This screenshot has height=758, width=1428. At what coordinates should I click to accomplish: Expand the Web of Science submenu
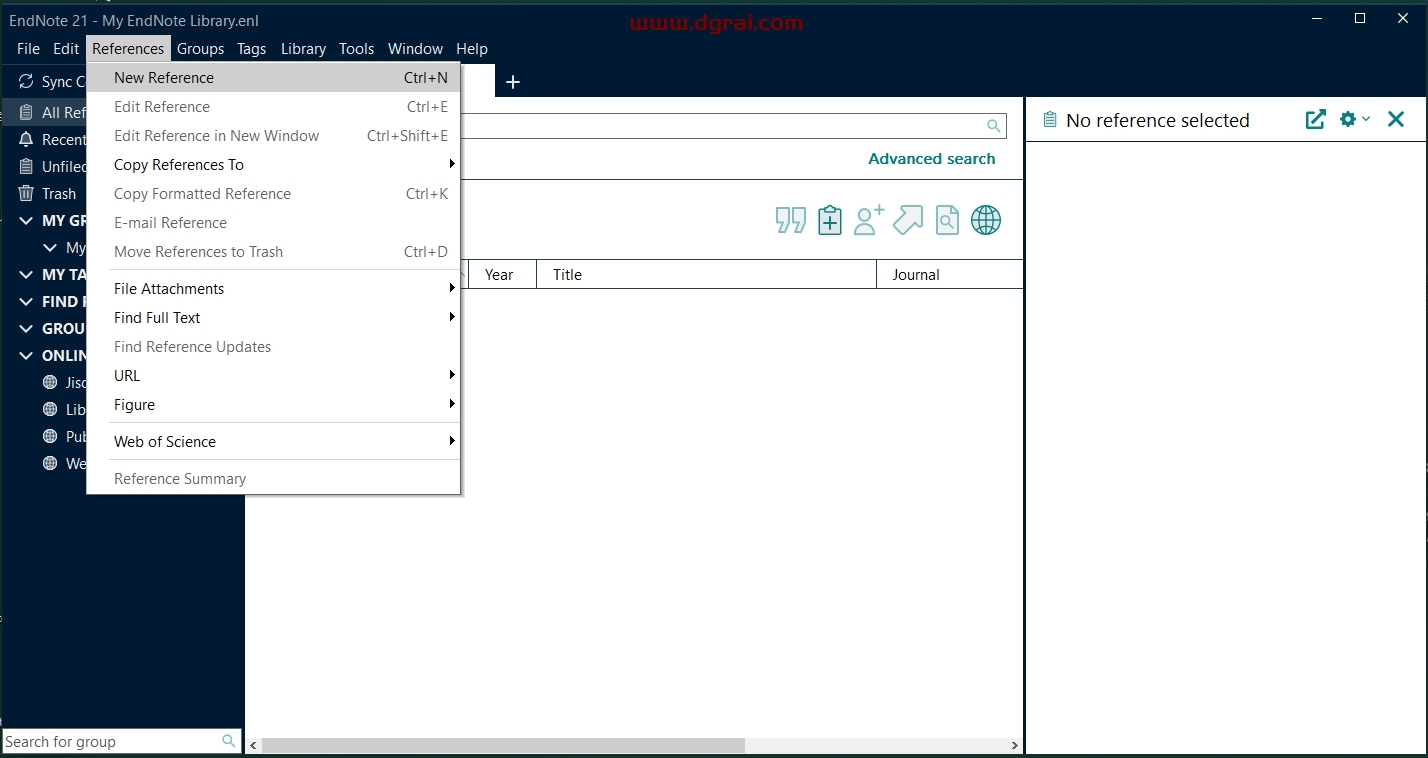(273, 441)
